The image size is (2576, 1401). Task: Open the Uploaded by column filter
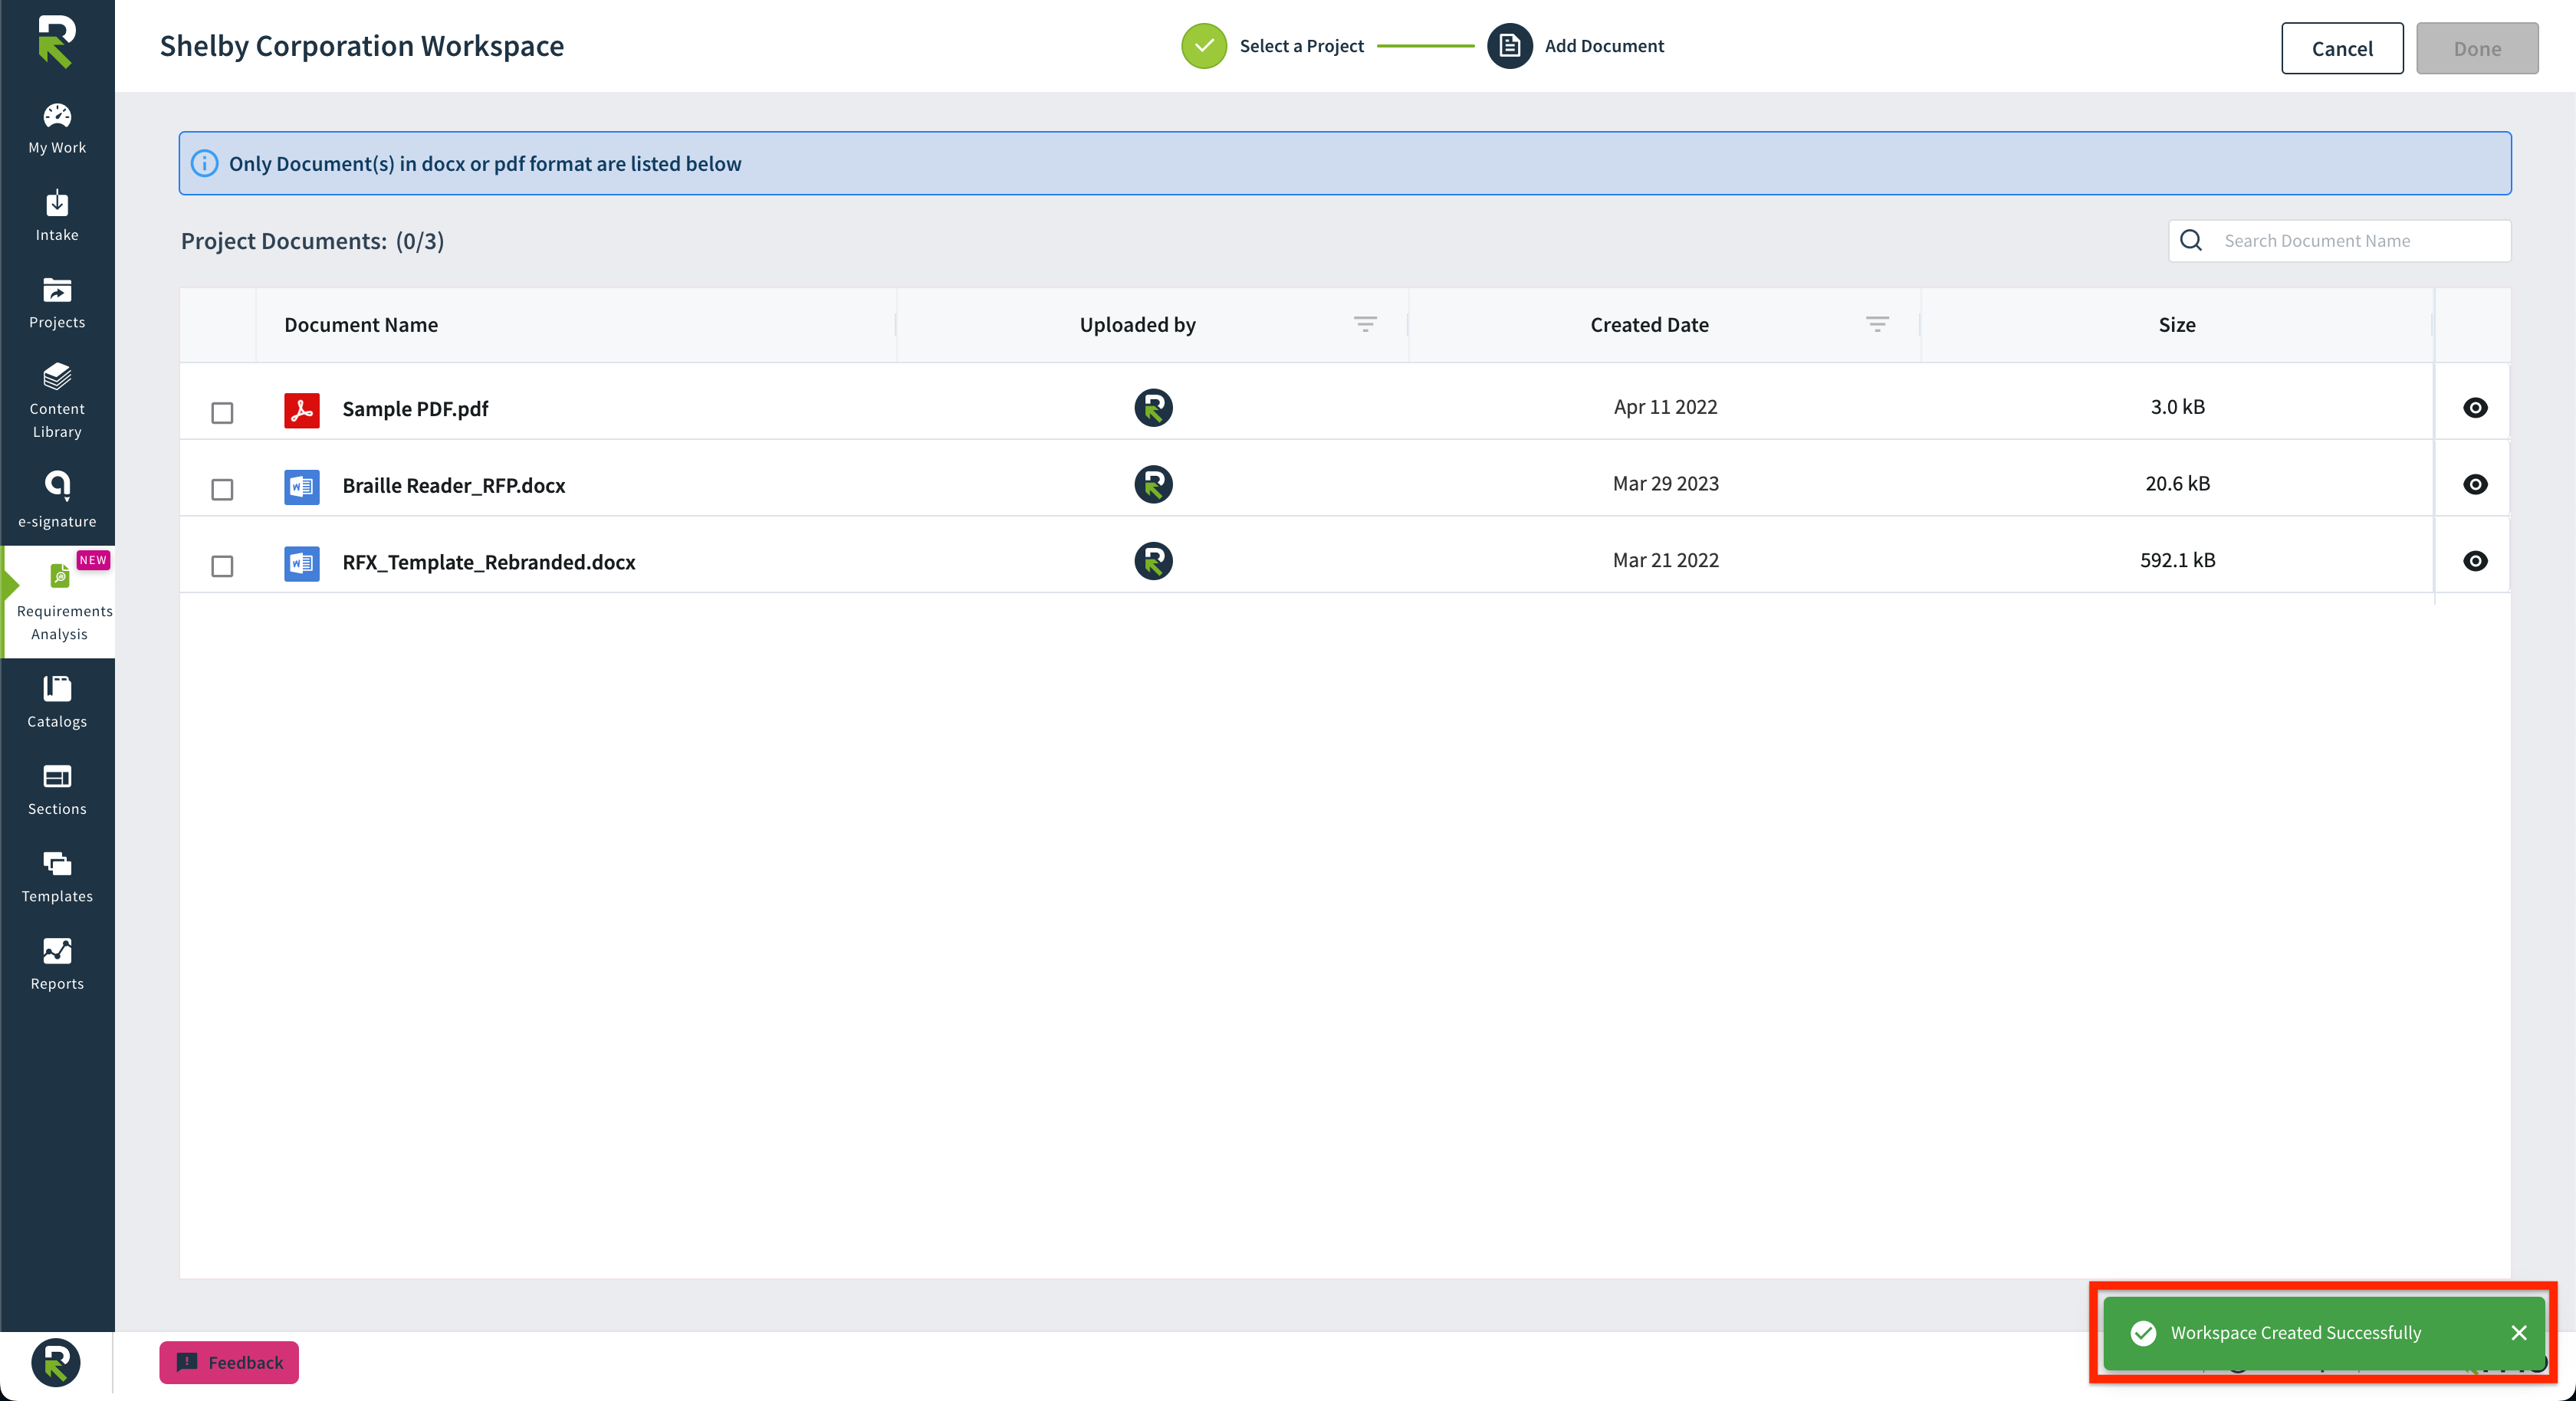[x=1365, y=323]
